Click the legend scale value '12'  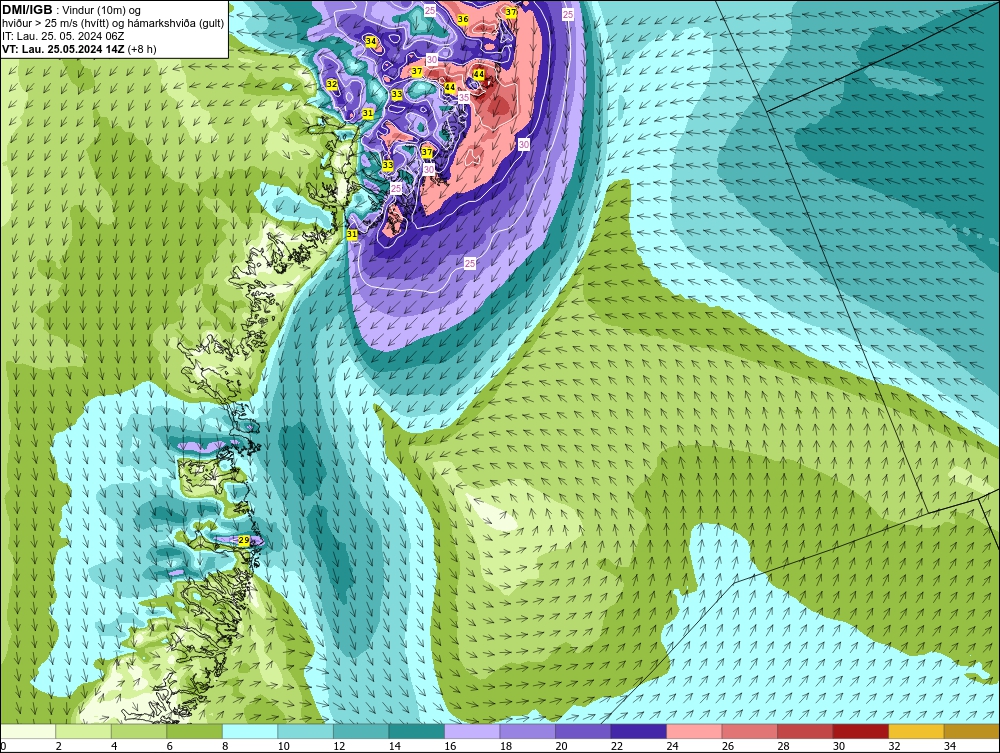339,746
